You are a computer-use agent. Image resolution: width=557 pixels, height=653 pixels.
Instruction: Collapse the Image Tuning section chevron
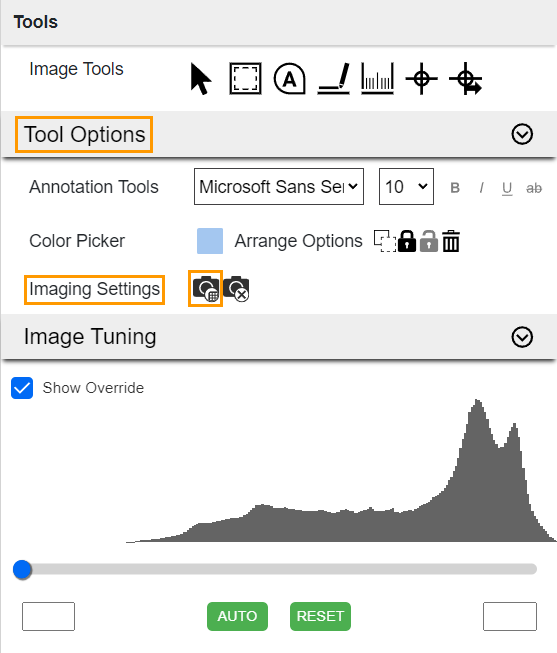click(x=522, y=337)
